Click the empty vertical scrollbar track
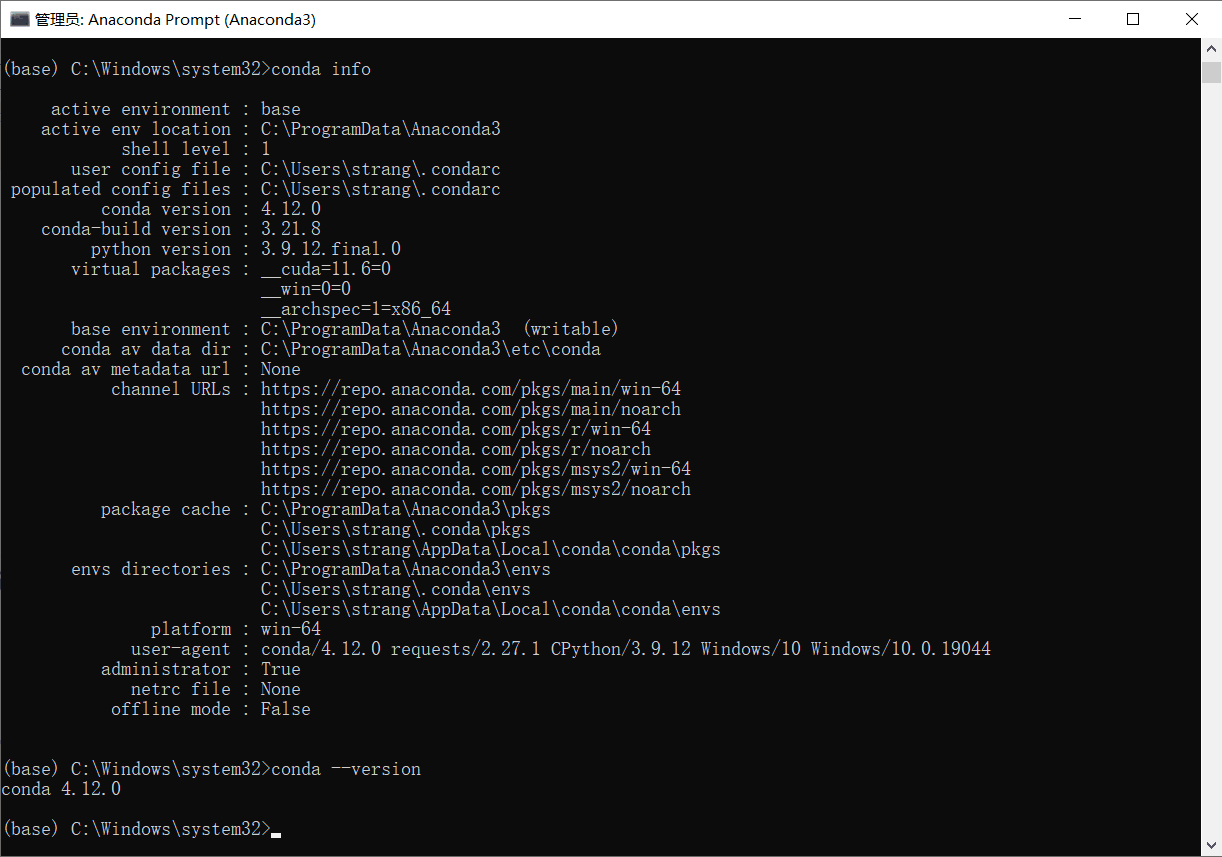Screen dimensions: 1222x857 1211,450
